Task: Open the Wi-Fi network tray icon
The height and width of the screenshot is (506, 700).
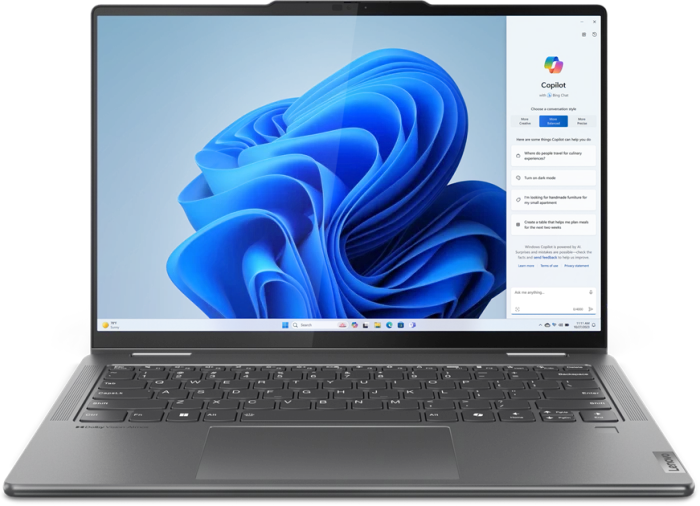Action: (x=554, y=325)
